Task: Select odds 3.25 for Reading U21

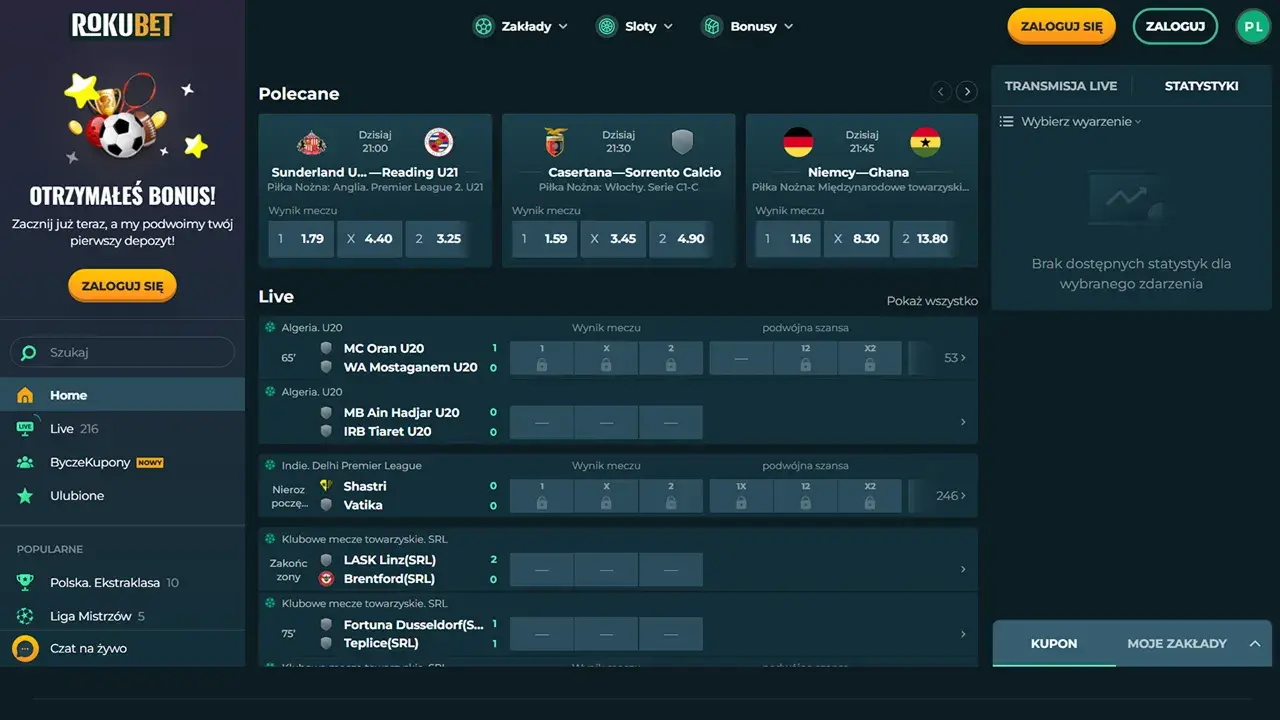Action: [438, 239]
